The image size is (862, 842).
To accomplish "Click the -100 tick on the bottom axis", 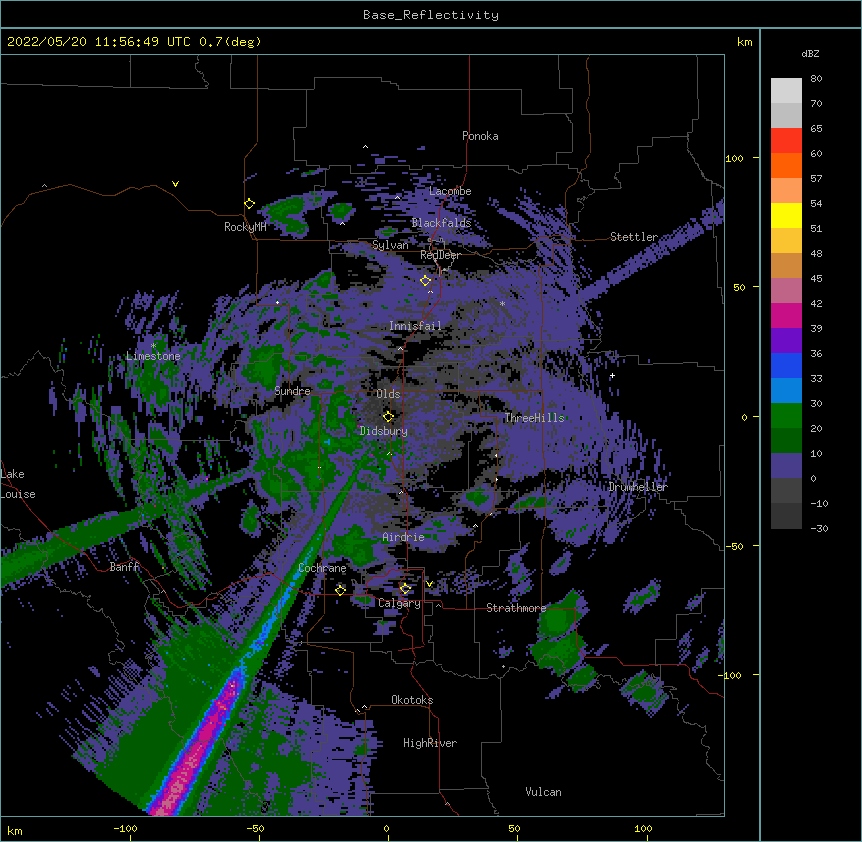I will [125, 828].
